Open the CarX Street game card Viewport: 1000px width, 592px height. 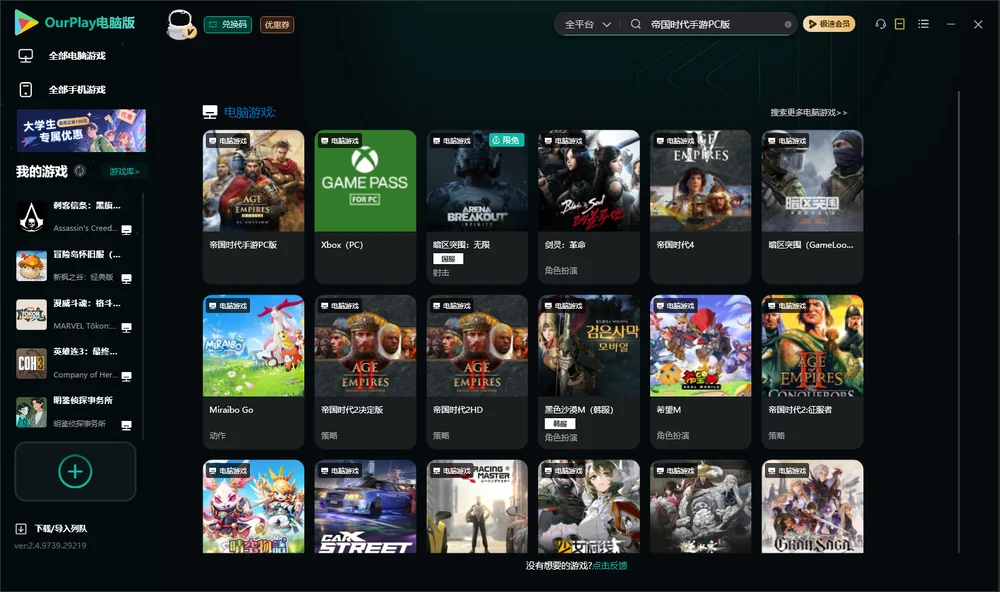coord(365,507)
